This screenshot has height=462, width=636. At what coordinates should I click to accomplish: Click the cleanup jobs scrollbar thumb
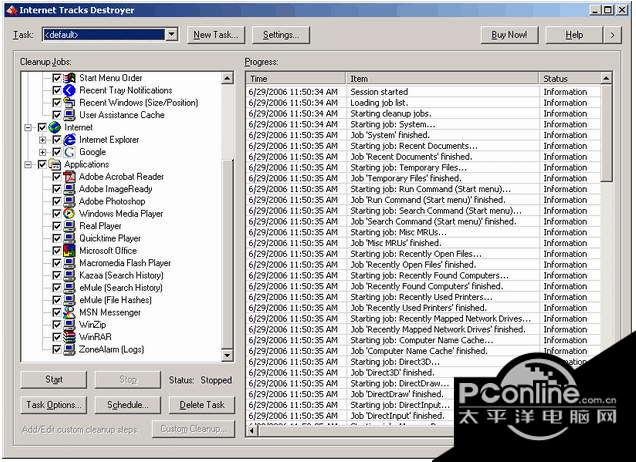(228, 253)
